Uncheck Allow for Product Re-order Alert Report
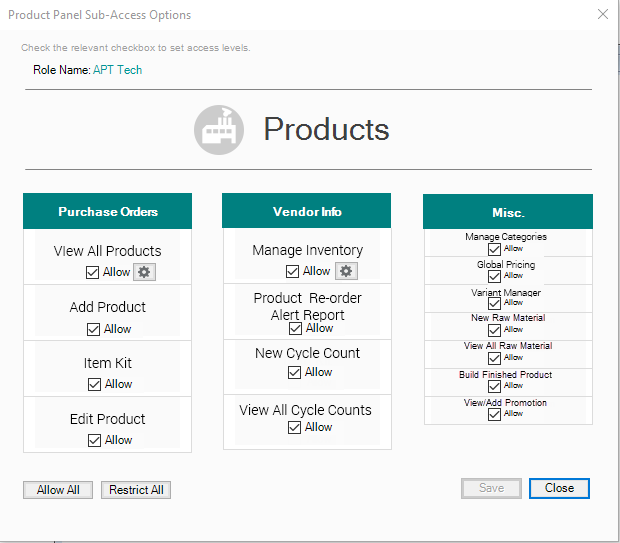Image resolution: width=620 pixels, height=543 pixels. (295, 328)
